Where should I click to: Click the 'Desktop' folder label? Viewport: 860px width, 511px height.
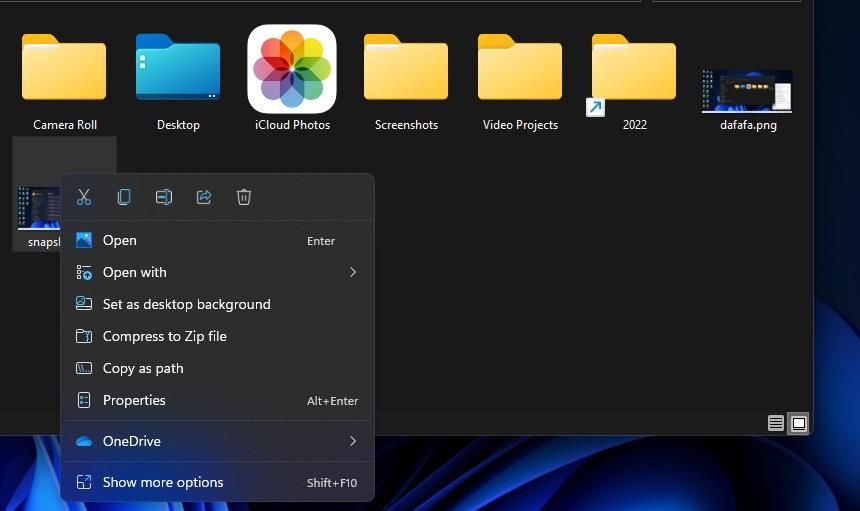click(x=178, y=125)
